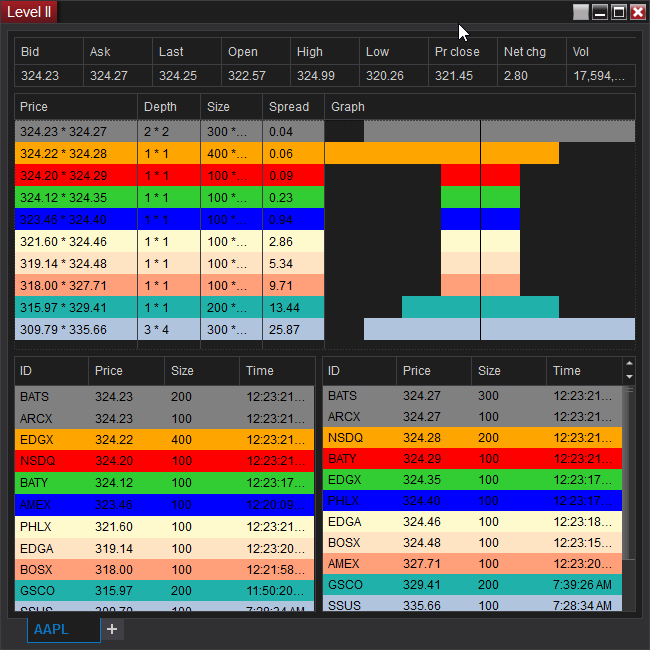
Task: Click the grey top bar in graph
Action: [499, 131]
